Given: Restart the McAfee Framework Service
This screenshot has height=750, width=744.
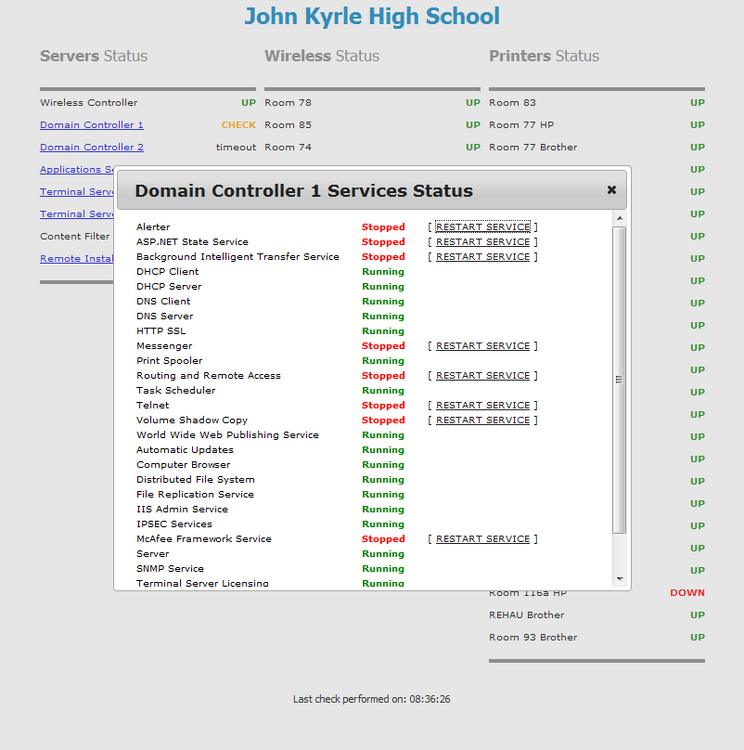Looking at the screenshot, I should point(483,538).
